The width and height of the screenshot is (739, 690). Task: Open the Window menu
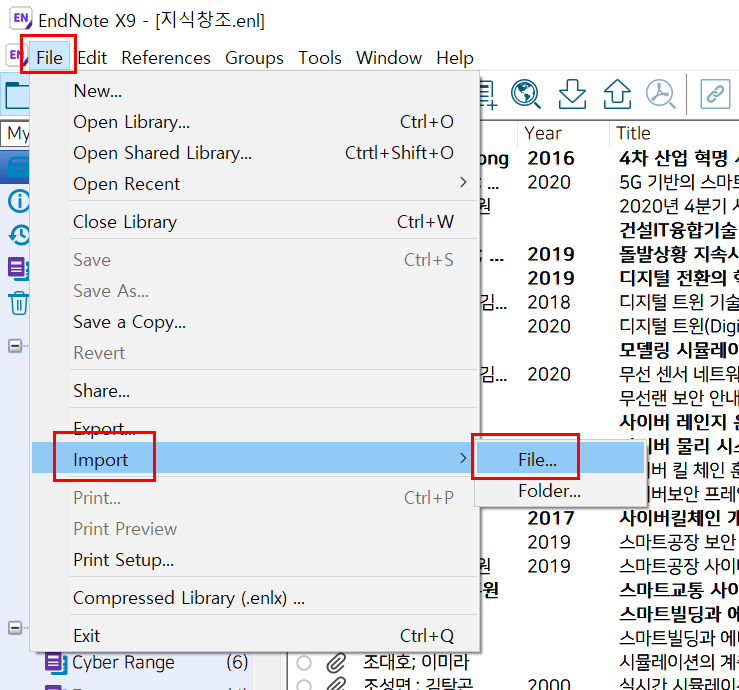click(389, 58)
